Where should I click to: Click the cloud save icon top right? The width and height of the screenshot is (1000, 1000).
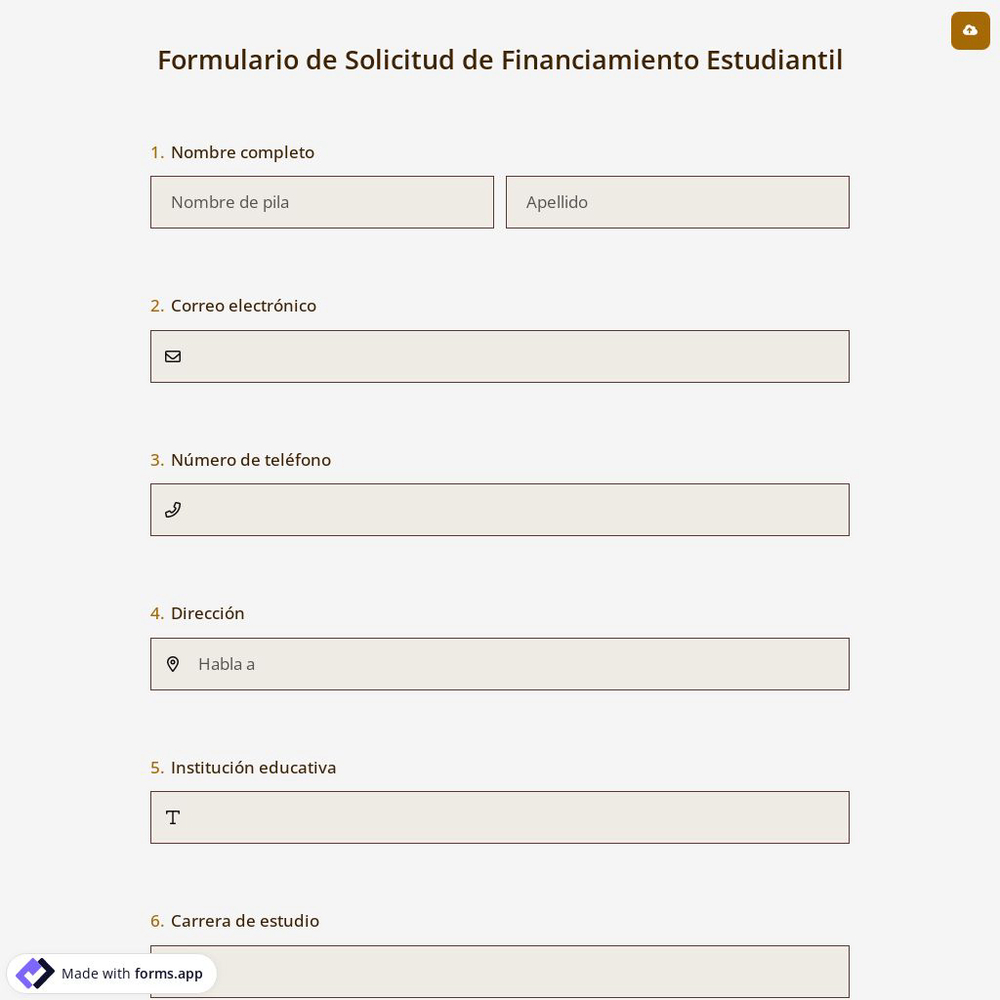970,30
